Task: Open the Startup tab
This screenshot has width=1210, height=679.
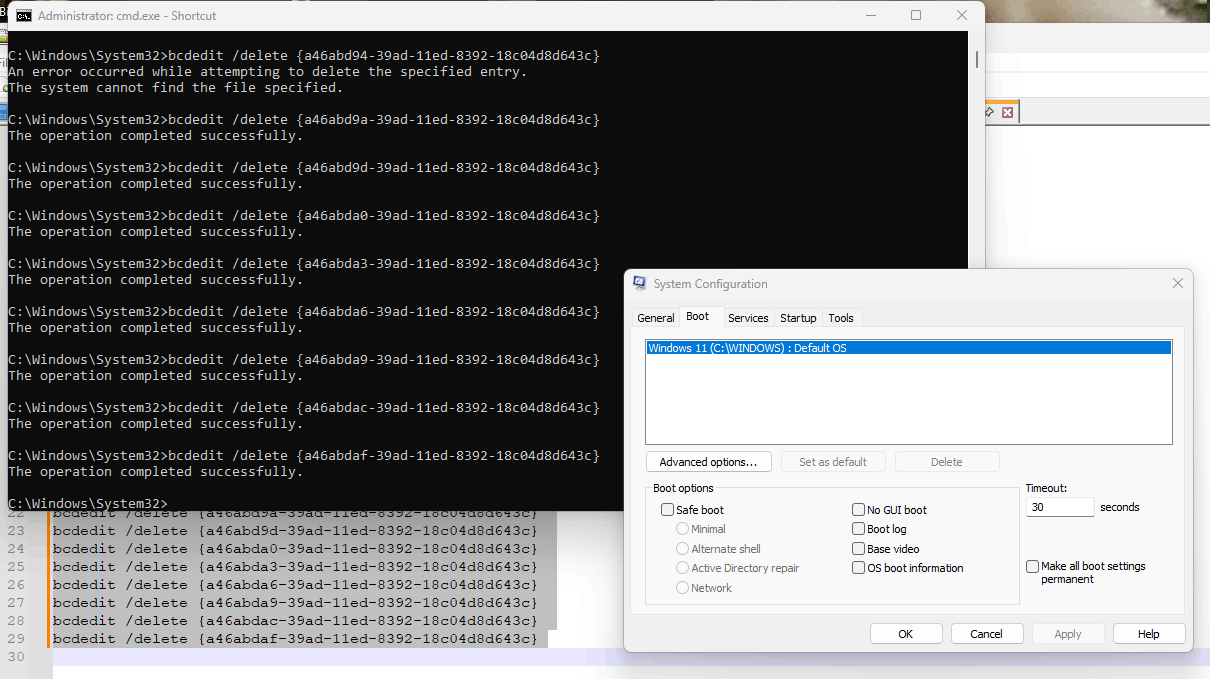Action: point(798,318)
